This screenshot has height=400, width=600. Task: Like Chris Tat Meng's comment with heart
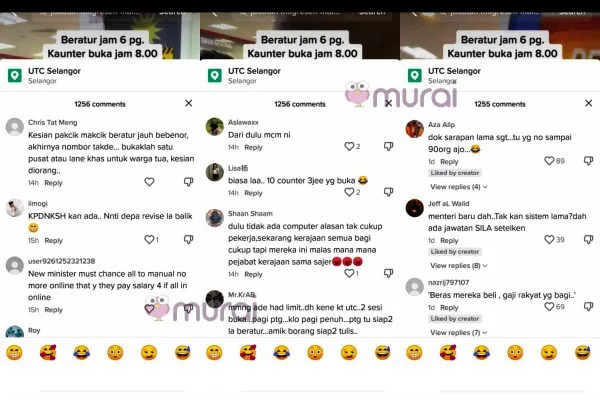149,182
